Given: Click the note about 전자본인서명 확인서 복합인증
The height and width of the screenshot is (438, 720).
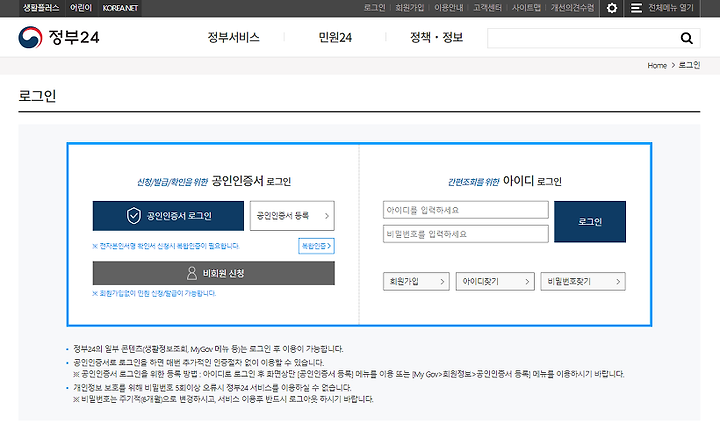Looking at the screenshot, I should (166, 246).
